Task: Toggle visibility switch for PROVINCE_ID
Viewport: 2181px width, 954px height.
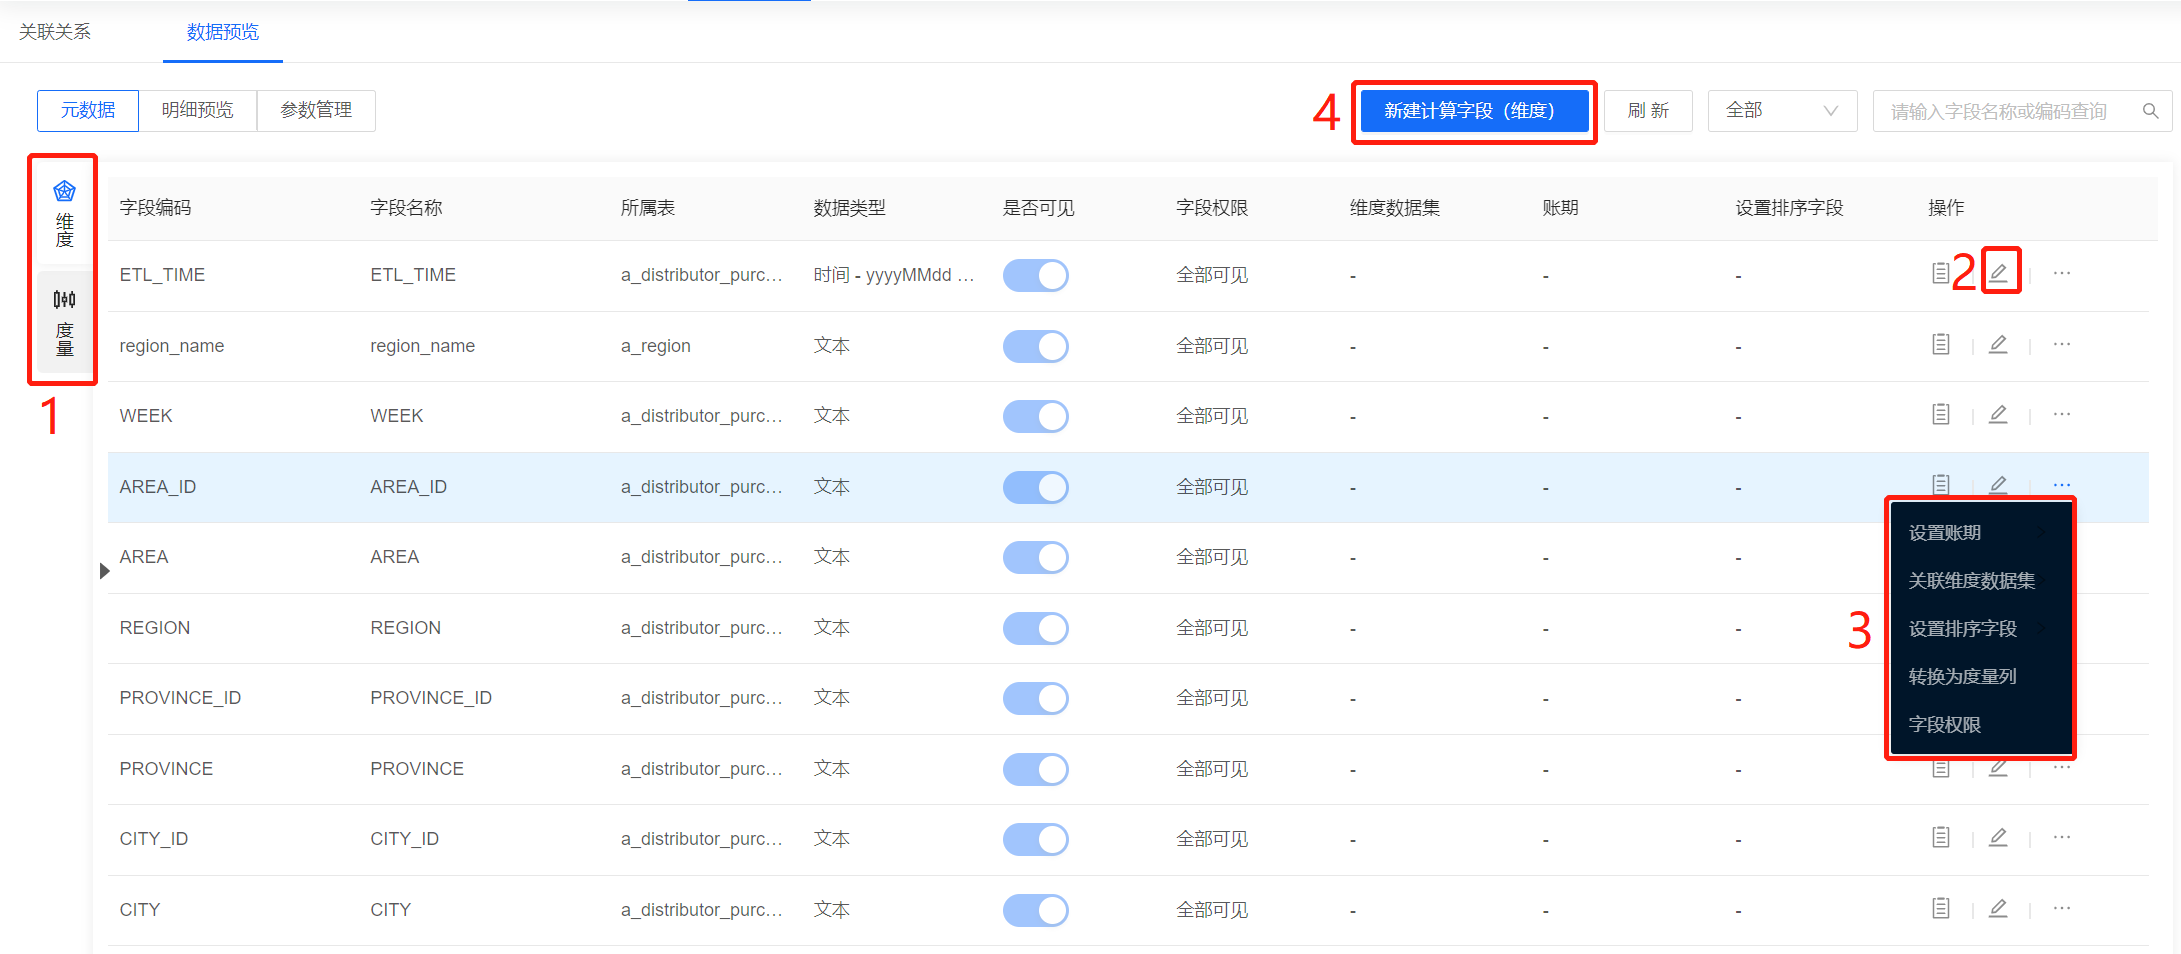Action: click(1036, 698)
